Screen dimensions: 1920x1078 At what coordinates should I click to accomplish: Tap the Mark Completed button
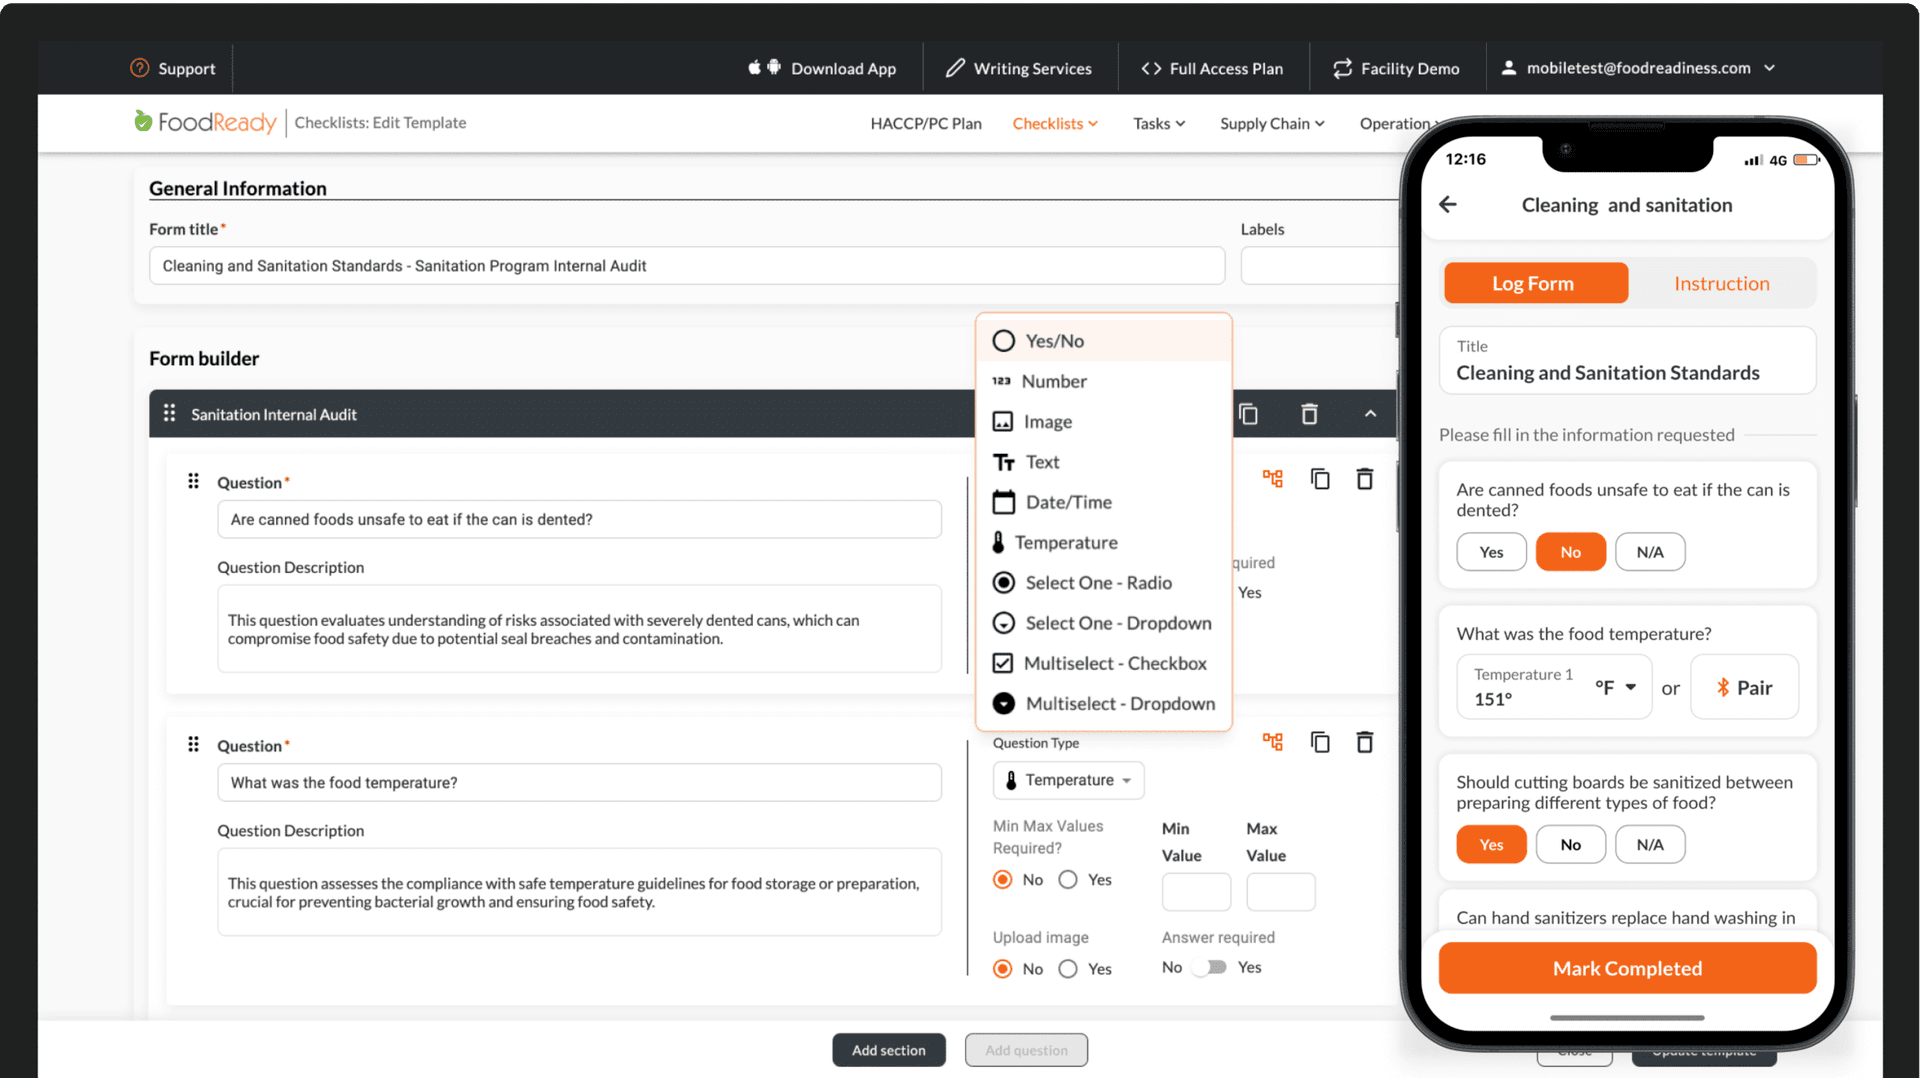[1627, 968]
